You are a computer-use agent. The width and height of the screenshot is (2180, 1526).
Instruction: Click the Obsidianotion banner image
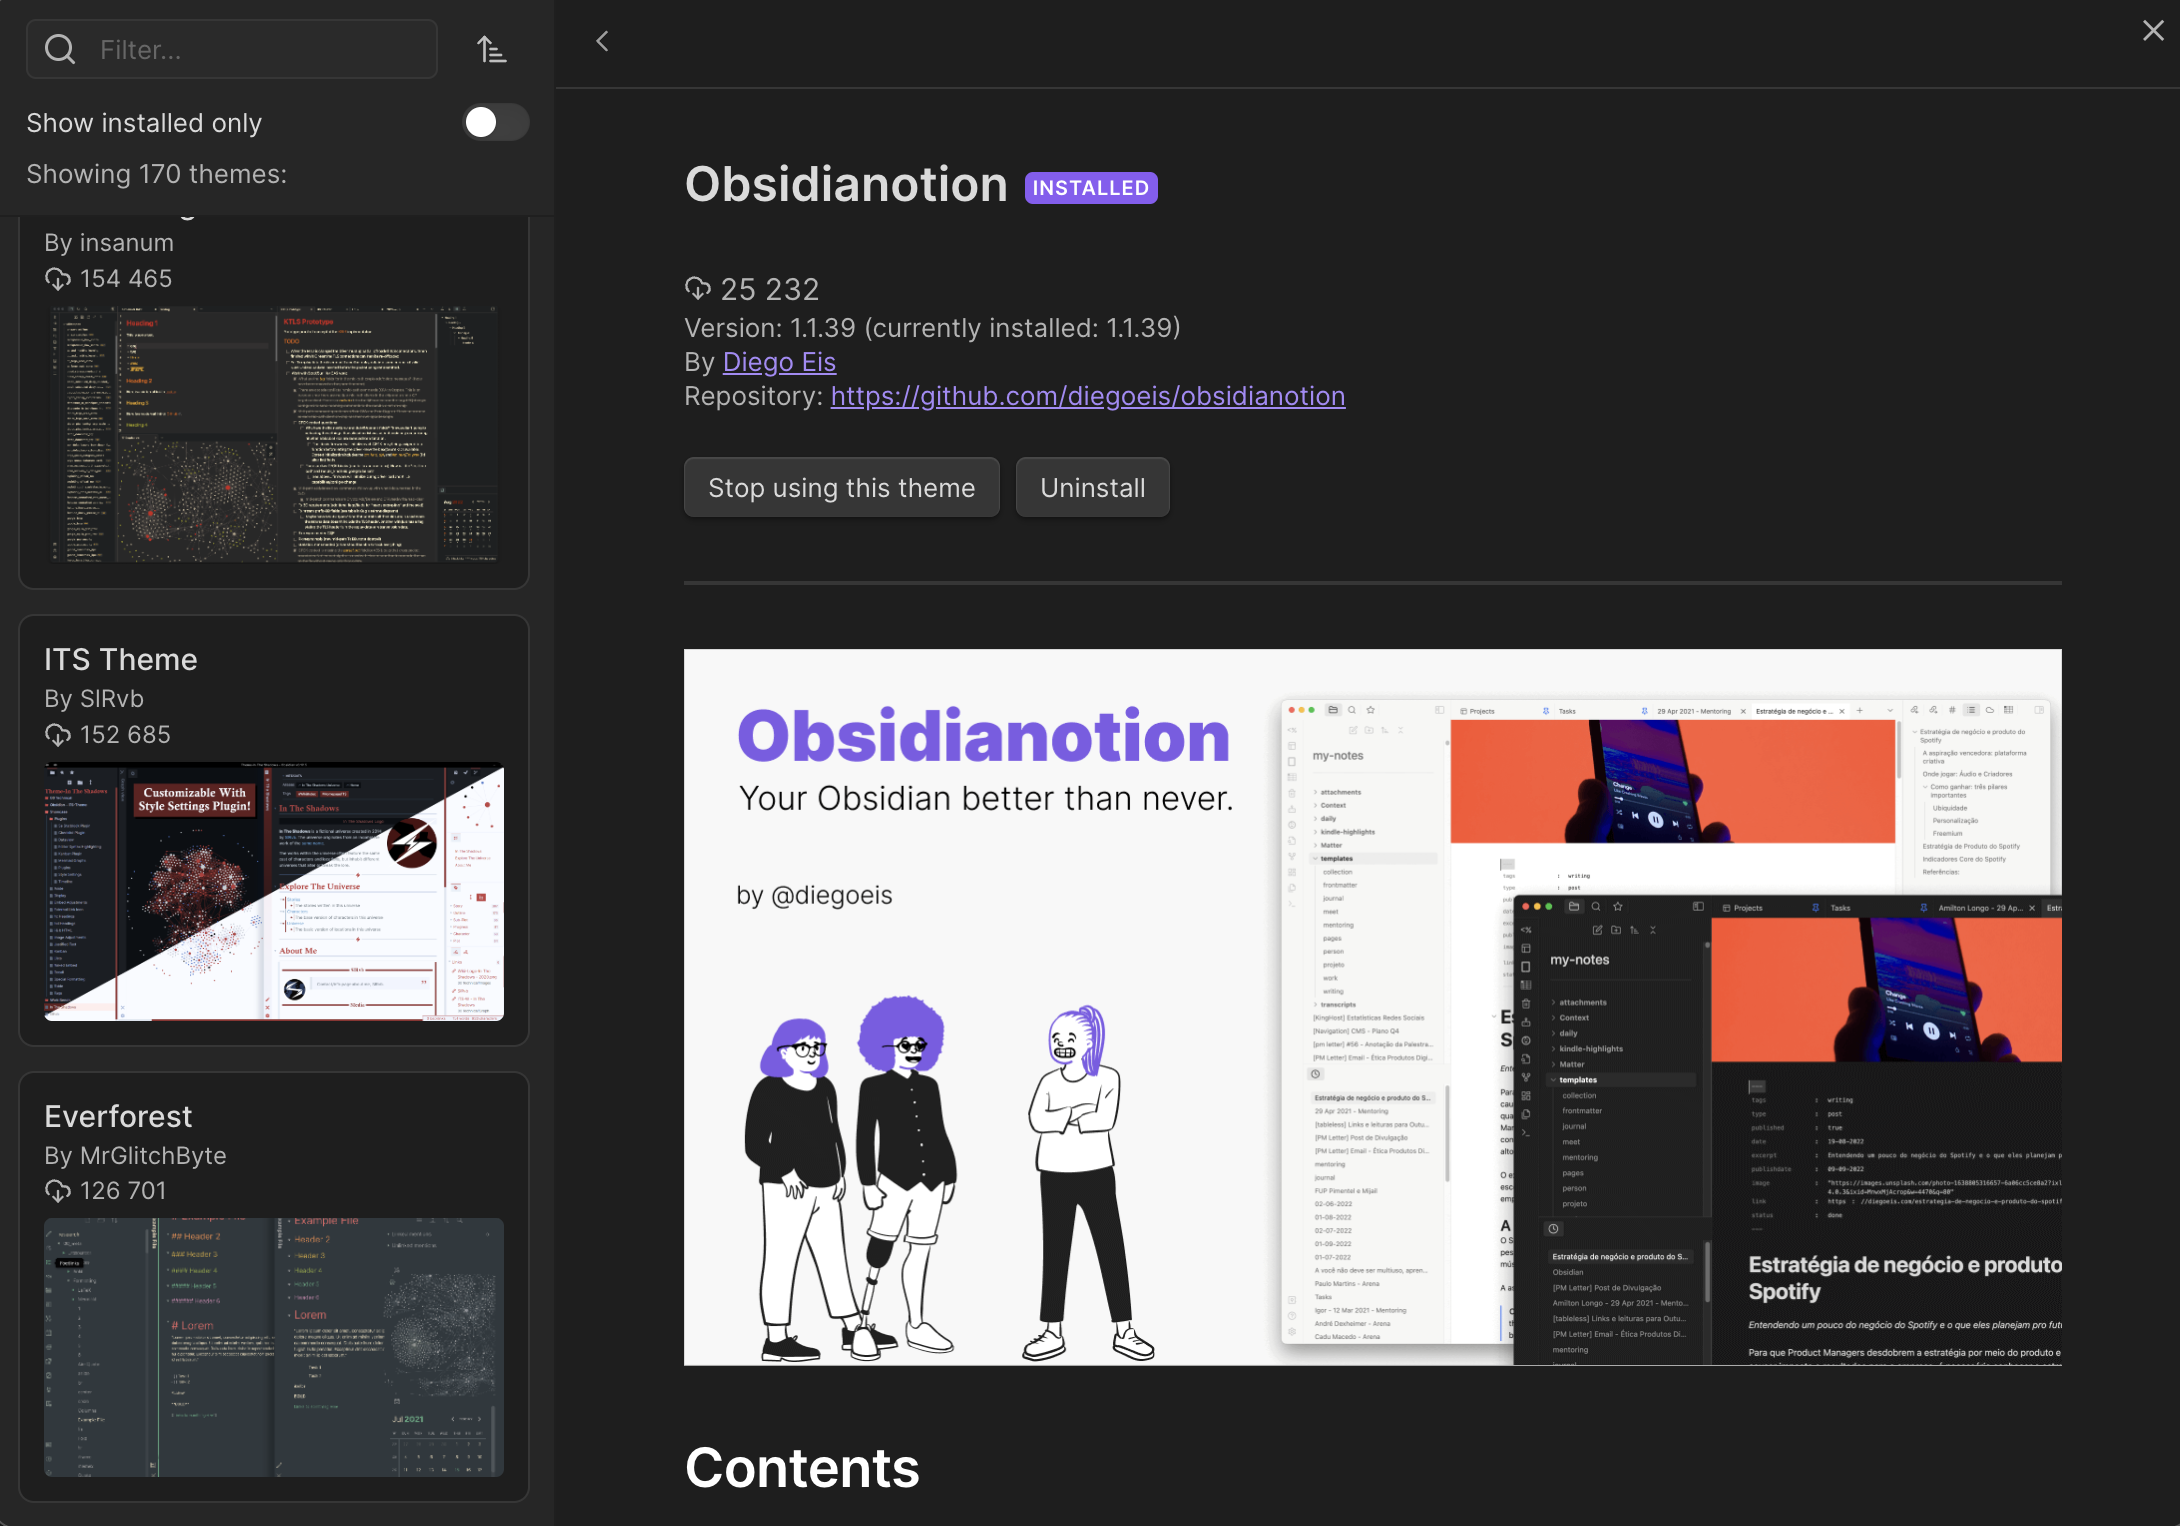coord(1373,1007)
